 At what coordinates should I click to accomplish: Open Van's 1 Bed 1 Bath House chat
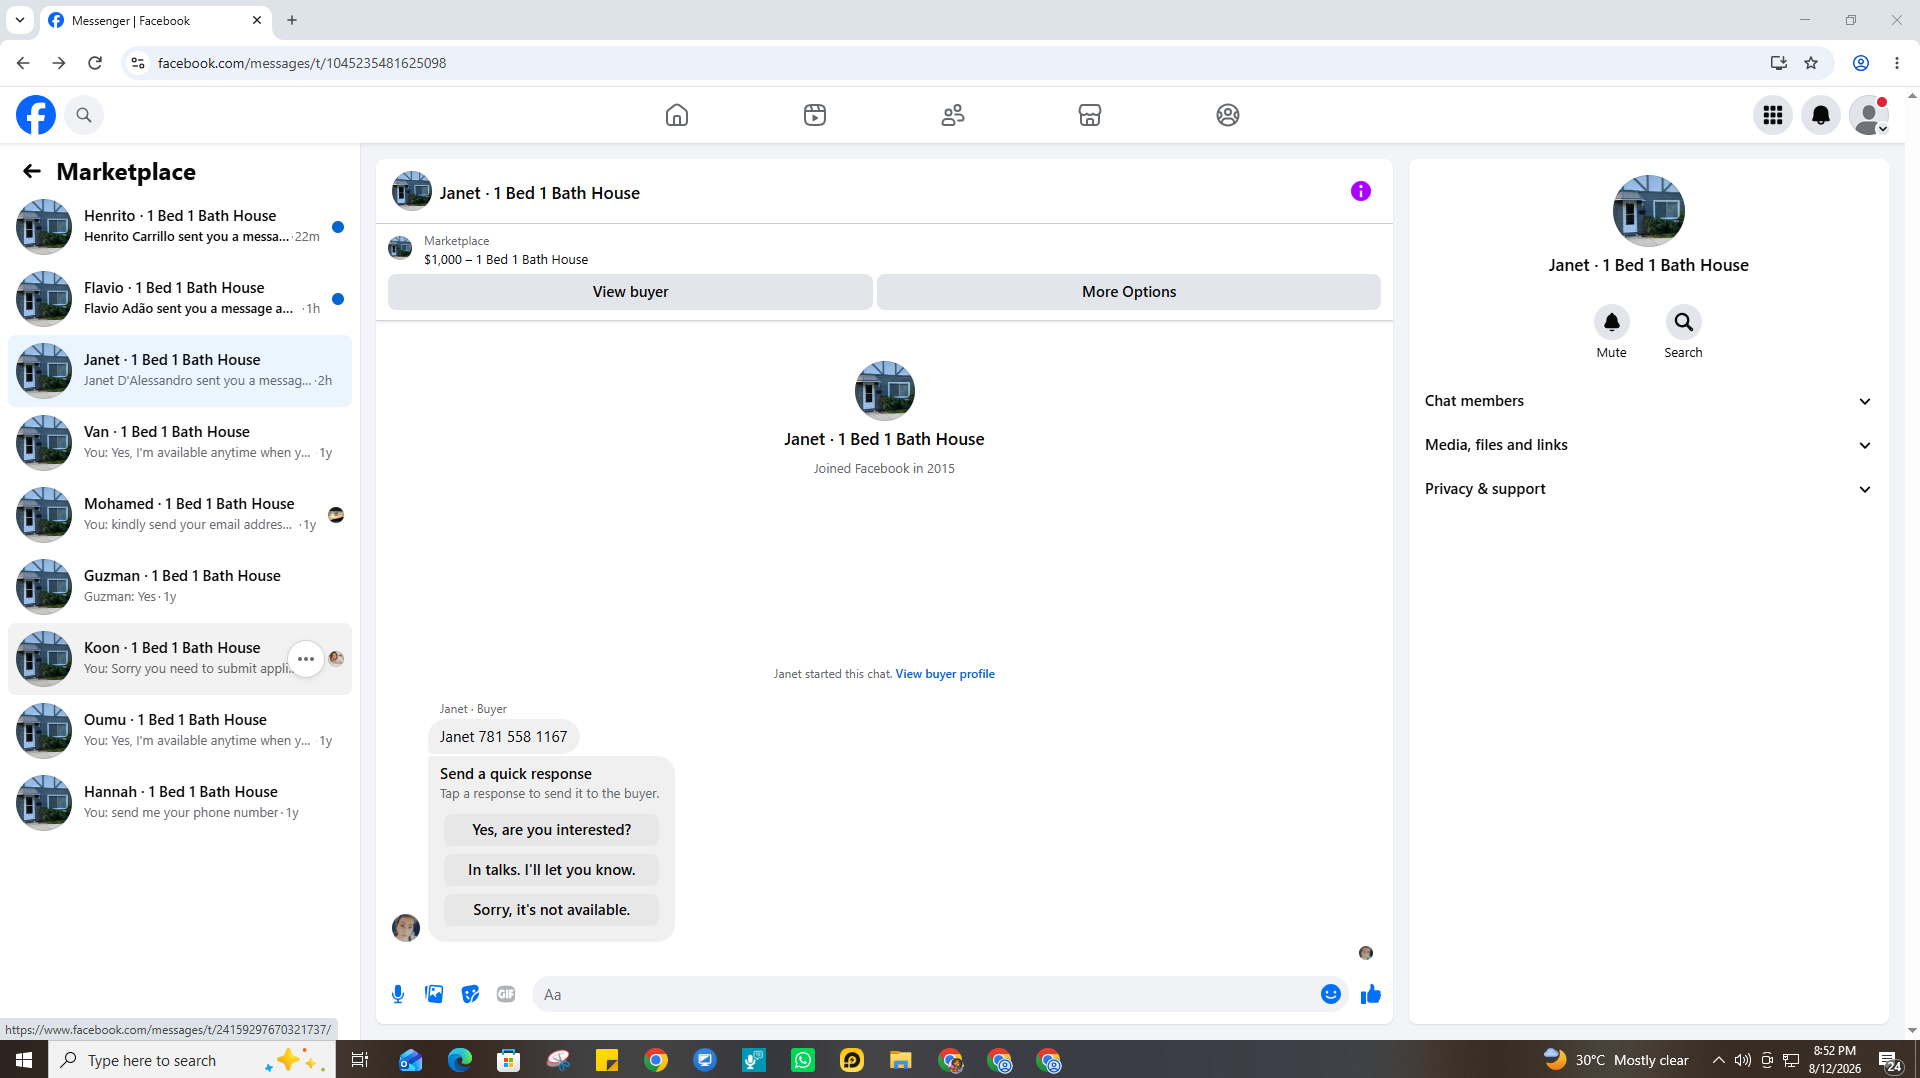[180, 443]
